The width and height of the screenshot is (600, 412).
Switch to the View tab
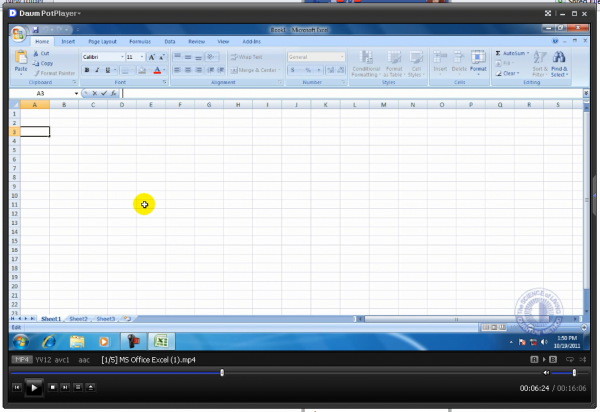[x=223, y=42]
